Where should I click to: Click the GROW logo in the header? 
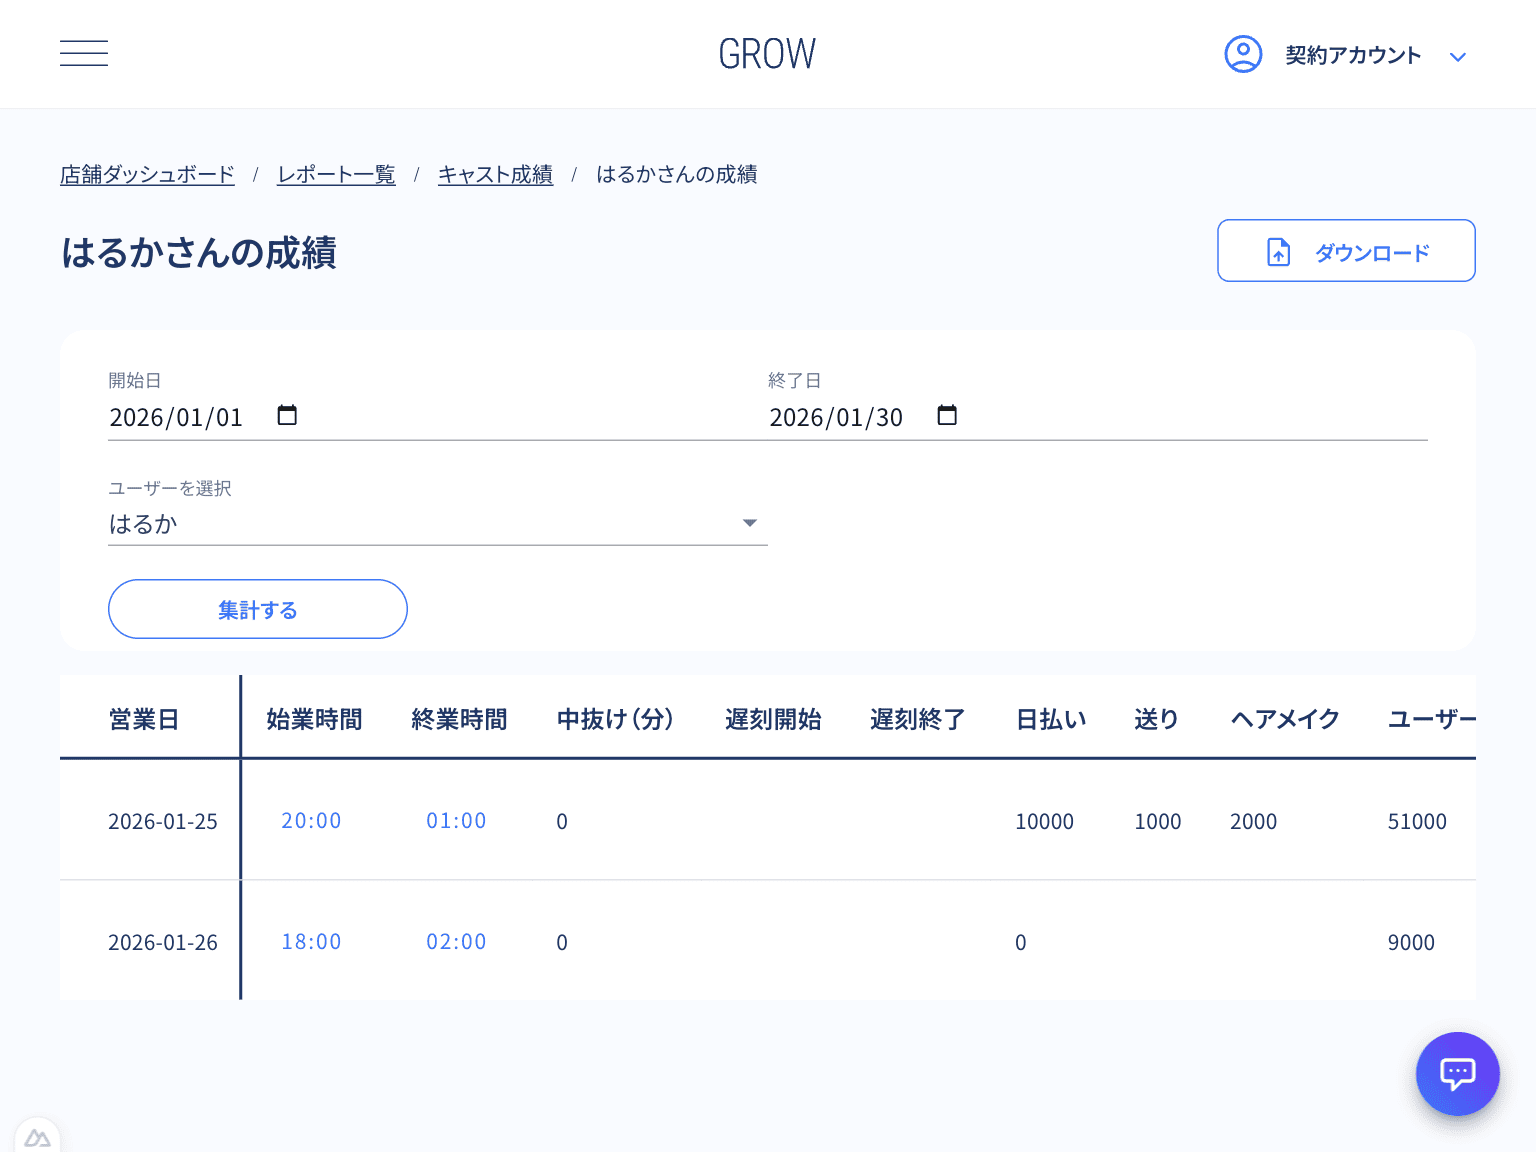(767, 53)
